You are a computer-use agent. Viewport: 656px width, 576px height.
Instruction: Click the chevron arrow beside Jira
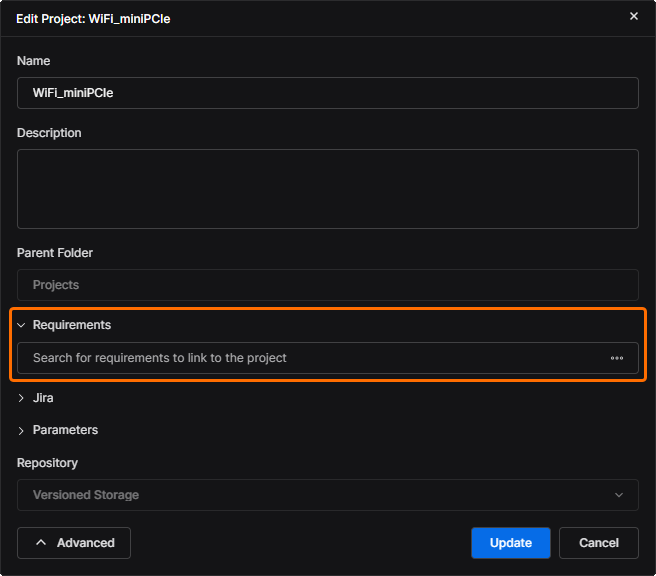[21, 398]
